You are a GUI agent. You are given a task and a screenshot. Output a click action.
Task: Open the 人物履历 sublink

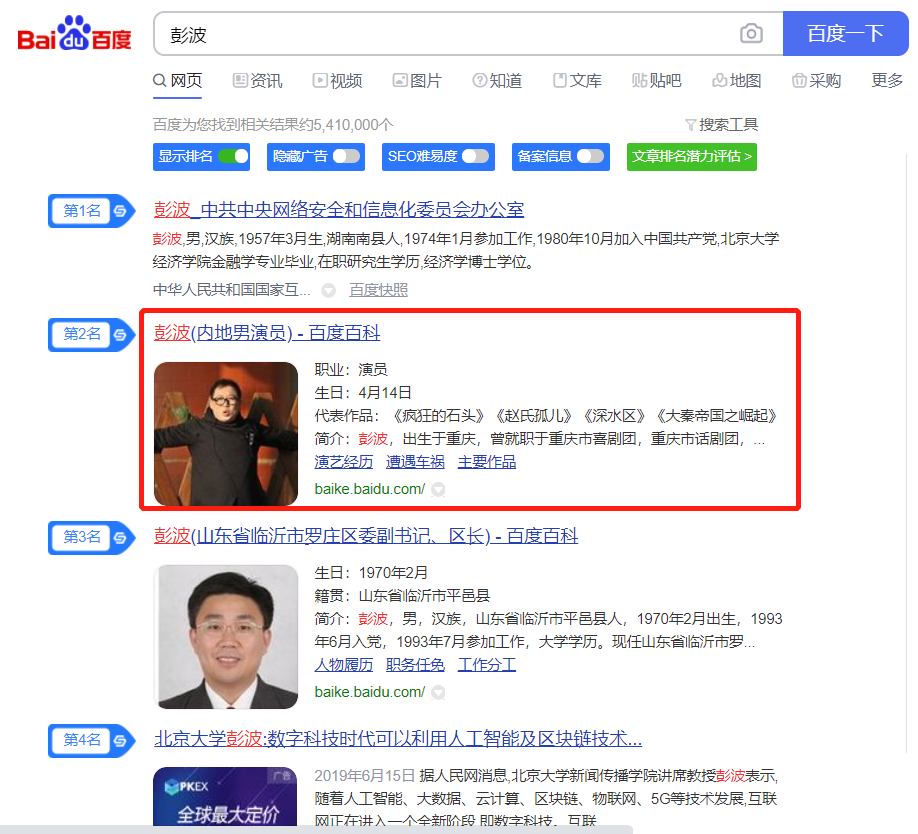click(344, 665)
